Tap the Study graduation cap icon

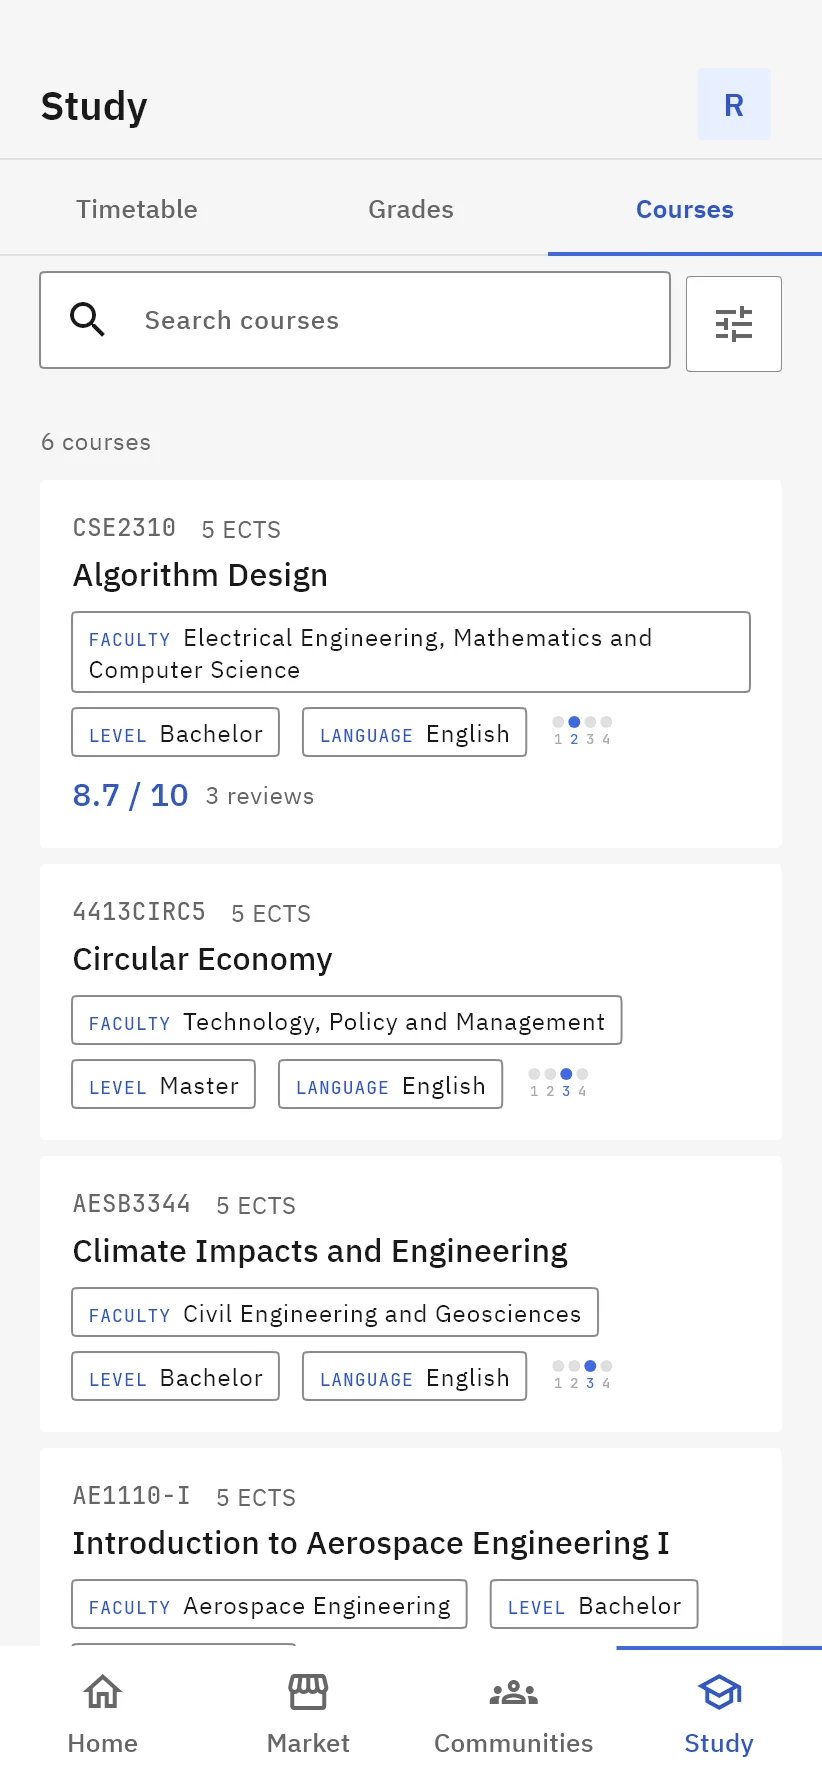pos(719,1692)
